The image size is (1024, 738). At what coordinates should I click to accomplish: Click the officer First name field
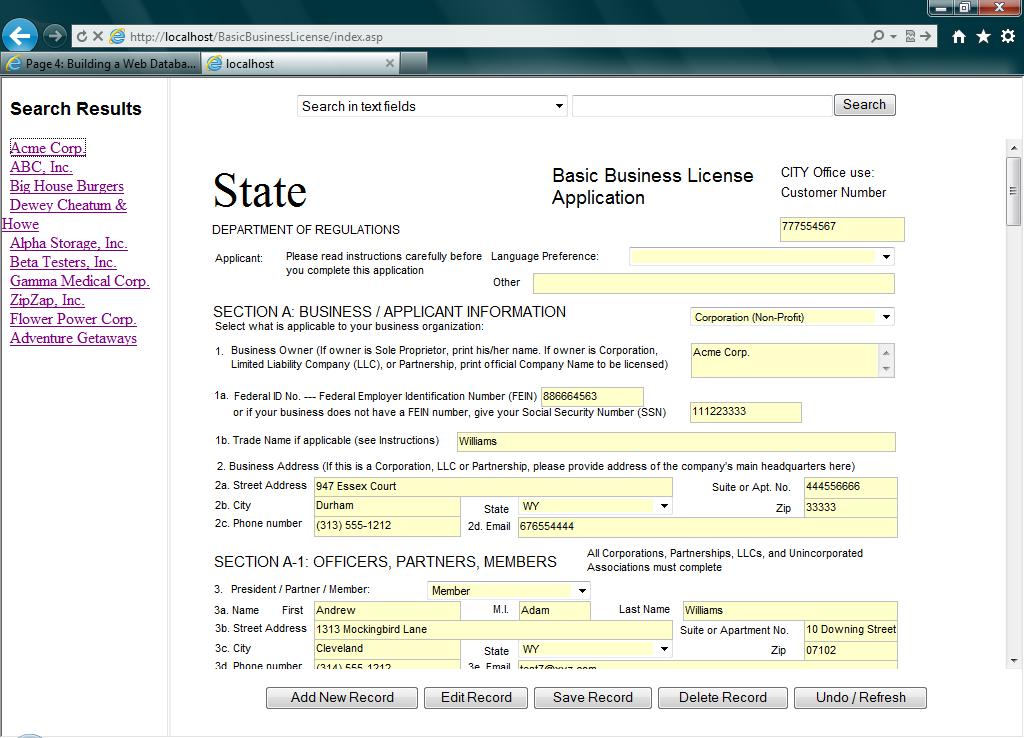click(387, 611)
